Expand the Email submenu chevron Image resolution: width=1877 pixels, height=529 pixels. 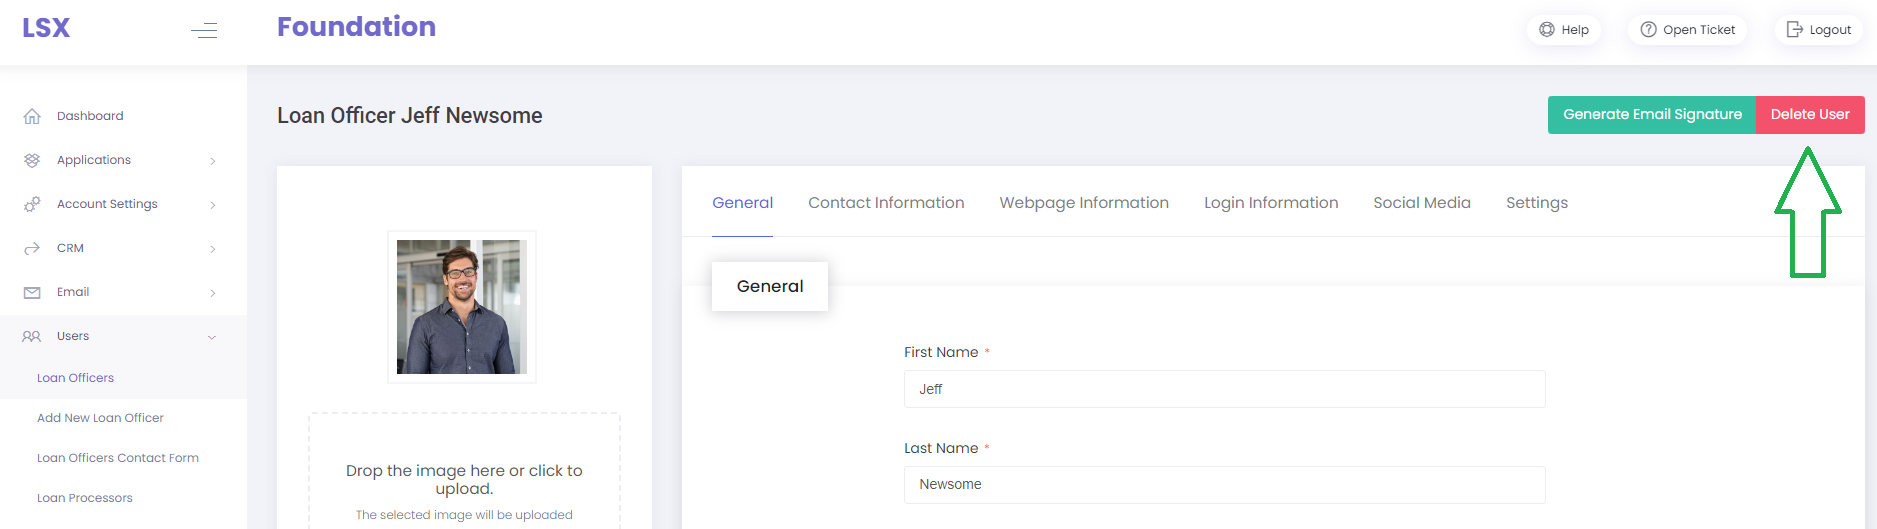point(213,293)
